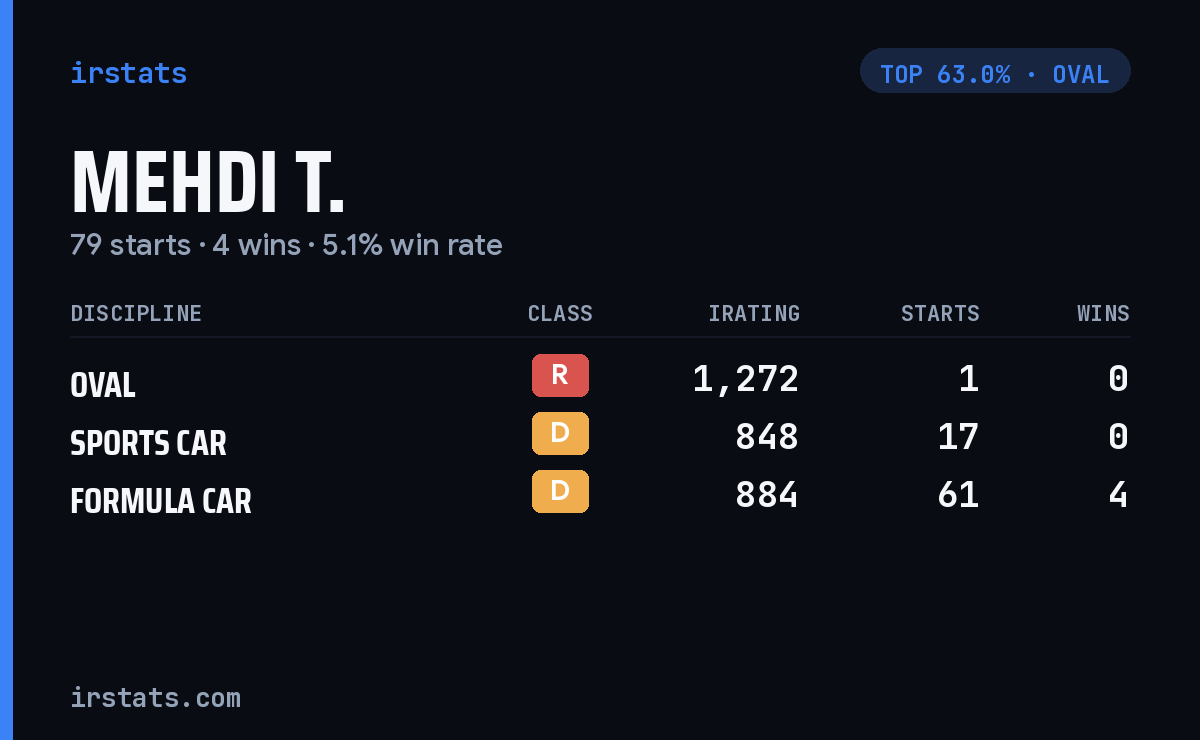Image resolution: width=1200 pixels, height=740 pixels.
Task: Click the 61 starts value
Action: (958, 495)
